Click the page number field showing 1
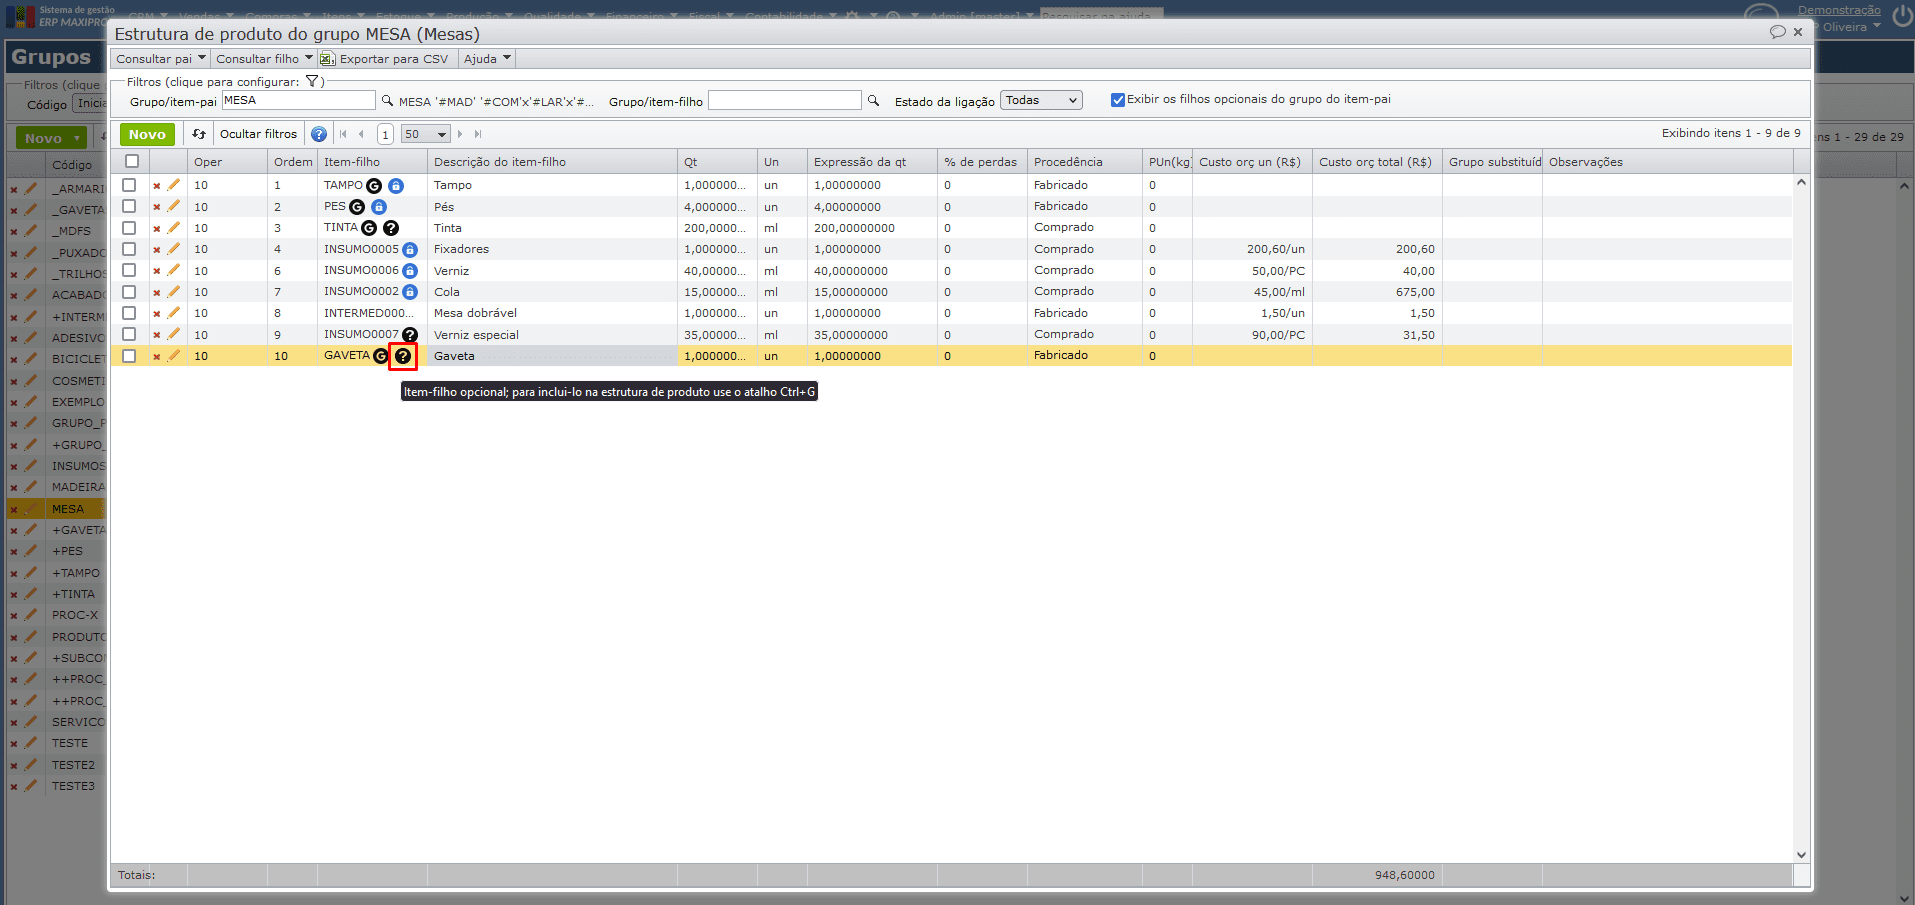 (x=385, y=134)
